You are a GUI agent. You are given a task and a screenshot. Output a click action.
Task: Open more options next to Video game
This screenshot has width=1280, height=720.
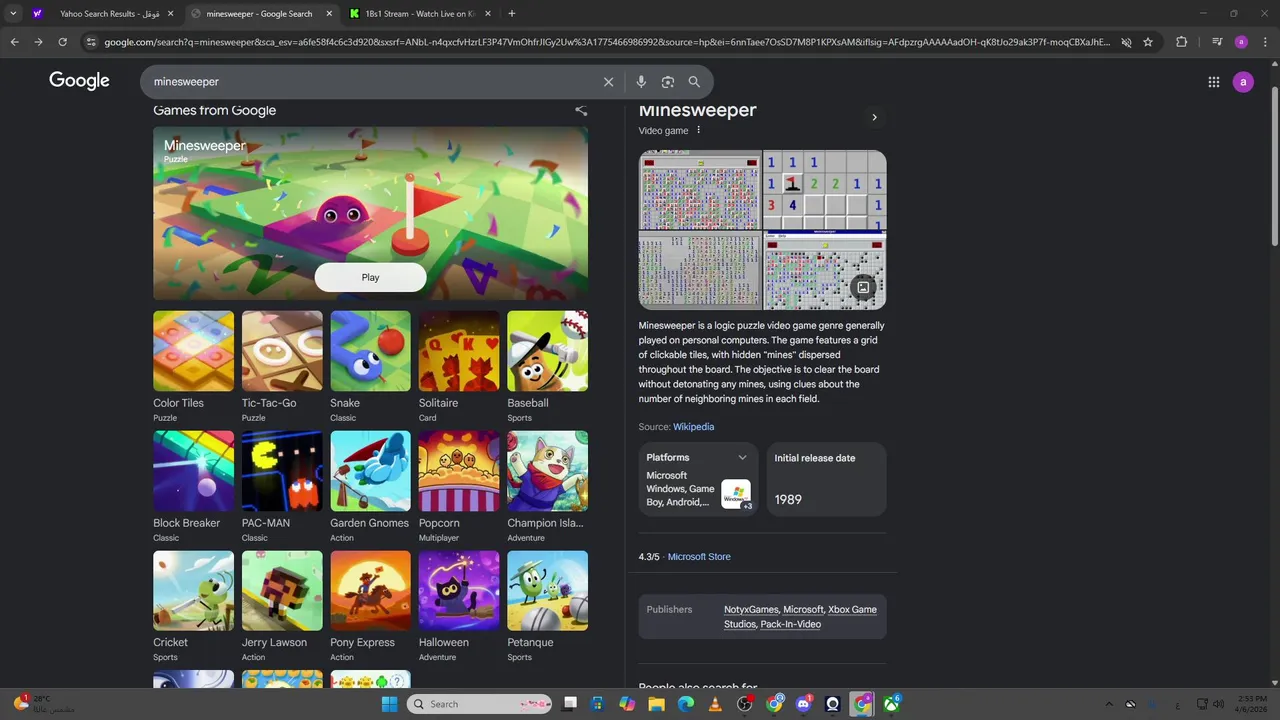coord(699,130)
